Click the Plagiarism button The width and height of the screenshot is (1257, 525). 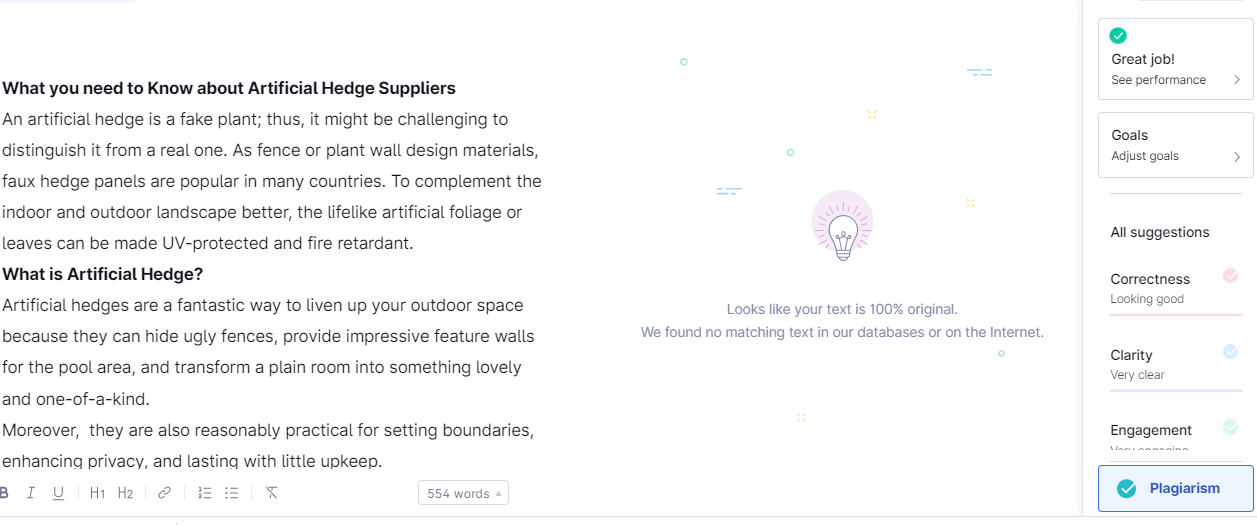1175,488
